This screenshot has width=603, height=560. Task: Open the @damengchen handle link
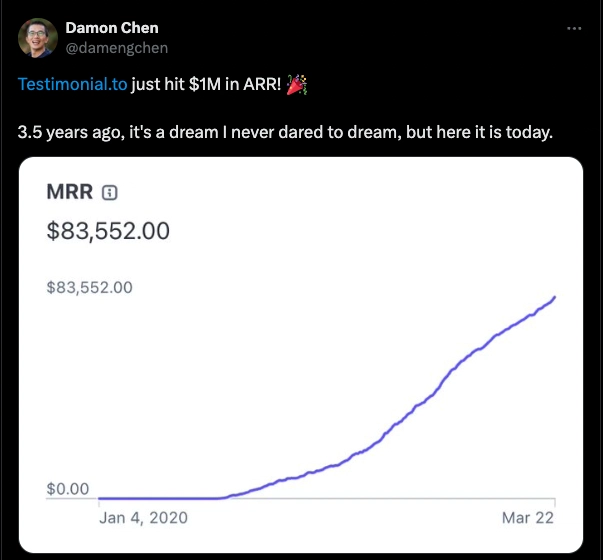point(117,48)
